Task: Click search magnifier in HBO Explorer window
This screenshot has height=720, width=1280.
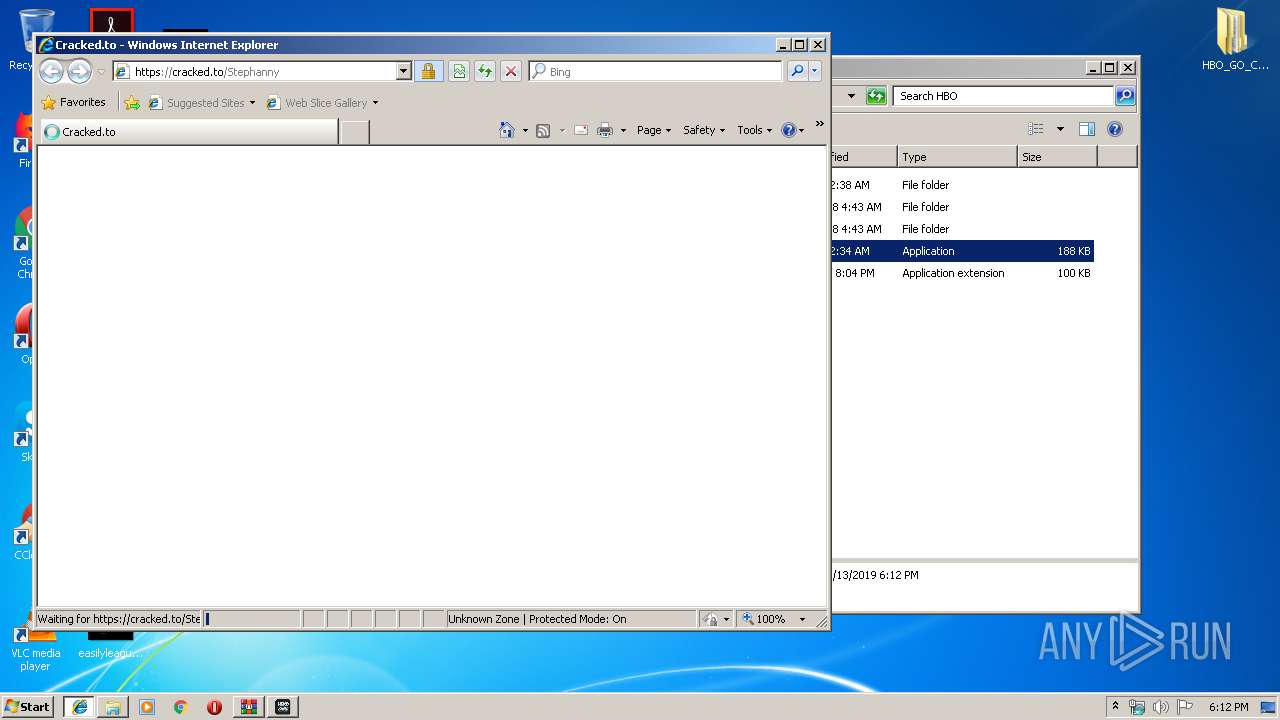Action: point(1125,96)
